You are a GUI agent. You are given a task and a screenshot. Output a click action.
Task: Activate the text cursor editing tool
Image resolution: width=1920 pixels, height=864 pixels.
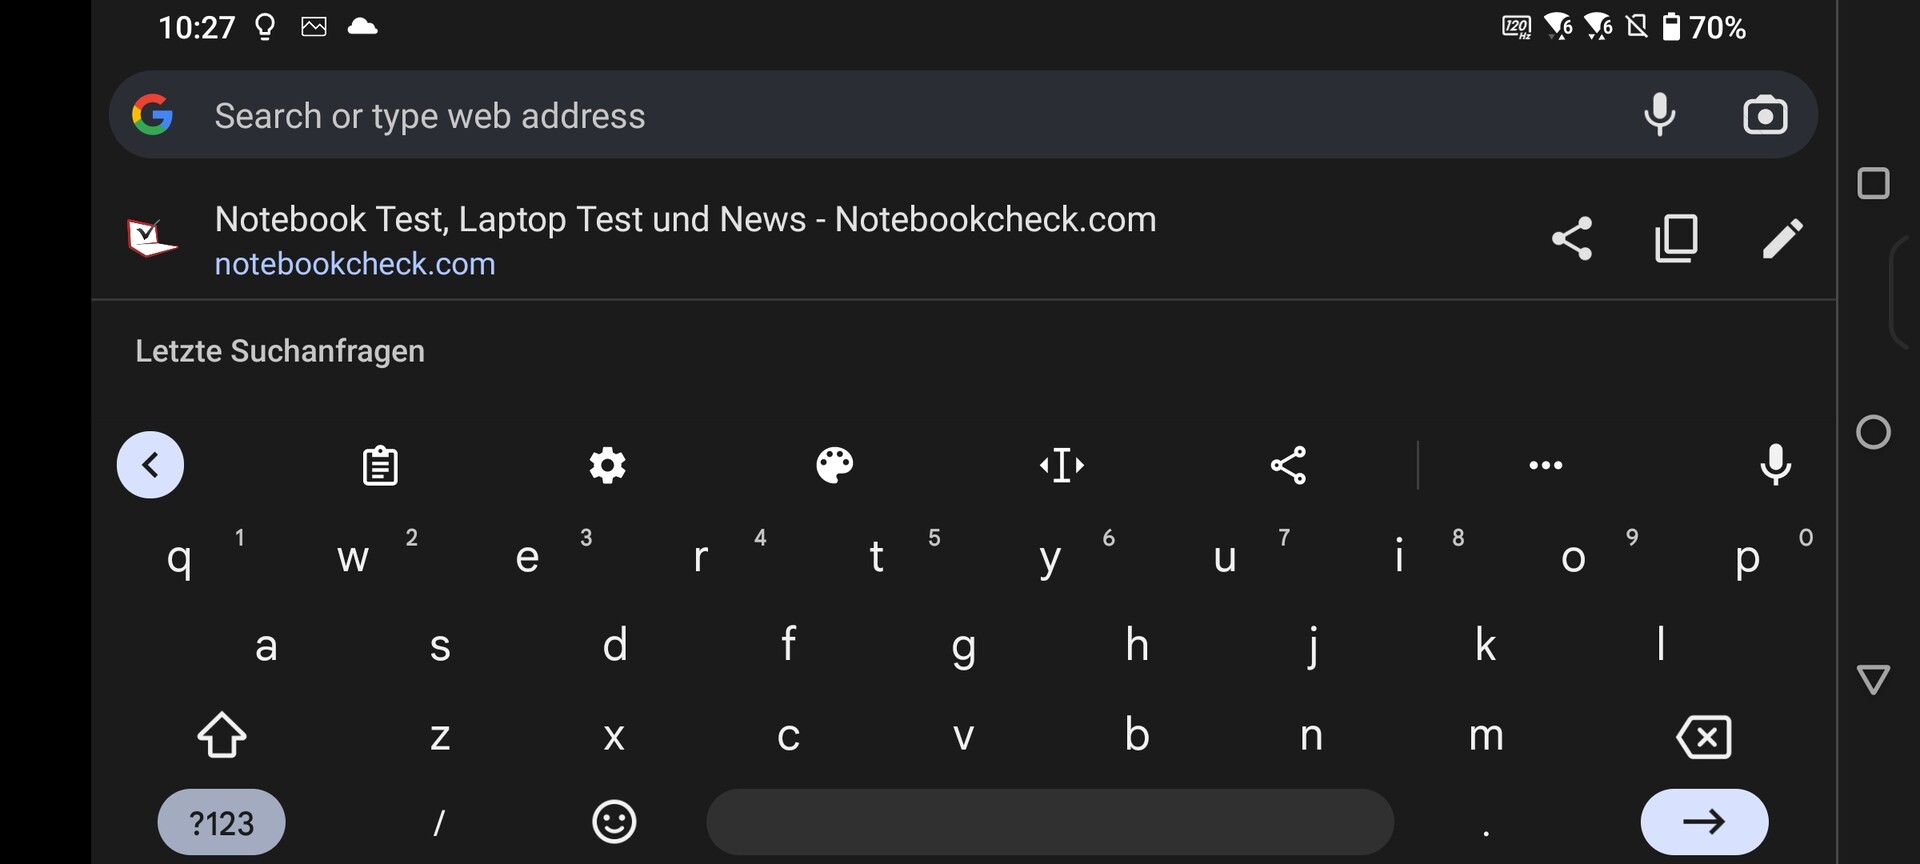[x=1062, y=465]
